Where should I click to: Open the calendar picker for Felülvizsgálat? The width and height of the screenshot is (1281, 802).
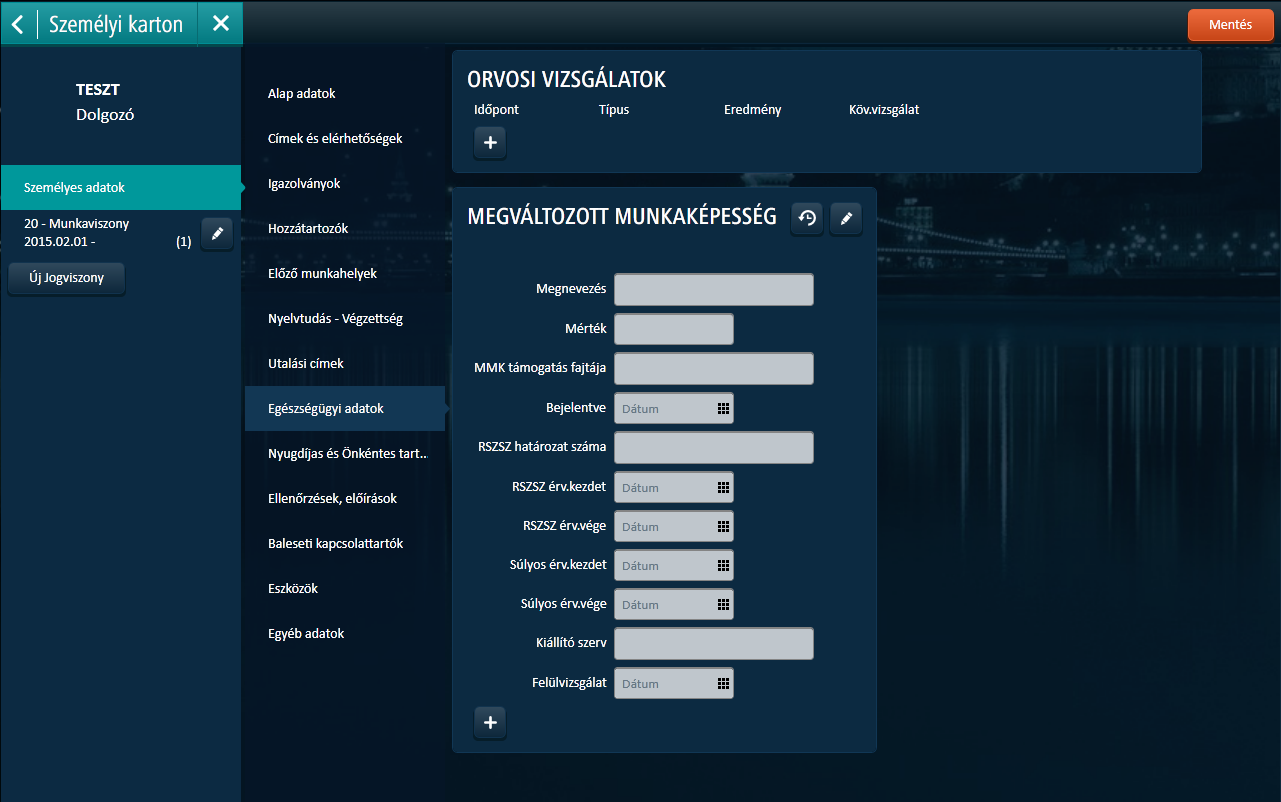[x=723, y=683]
